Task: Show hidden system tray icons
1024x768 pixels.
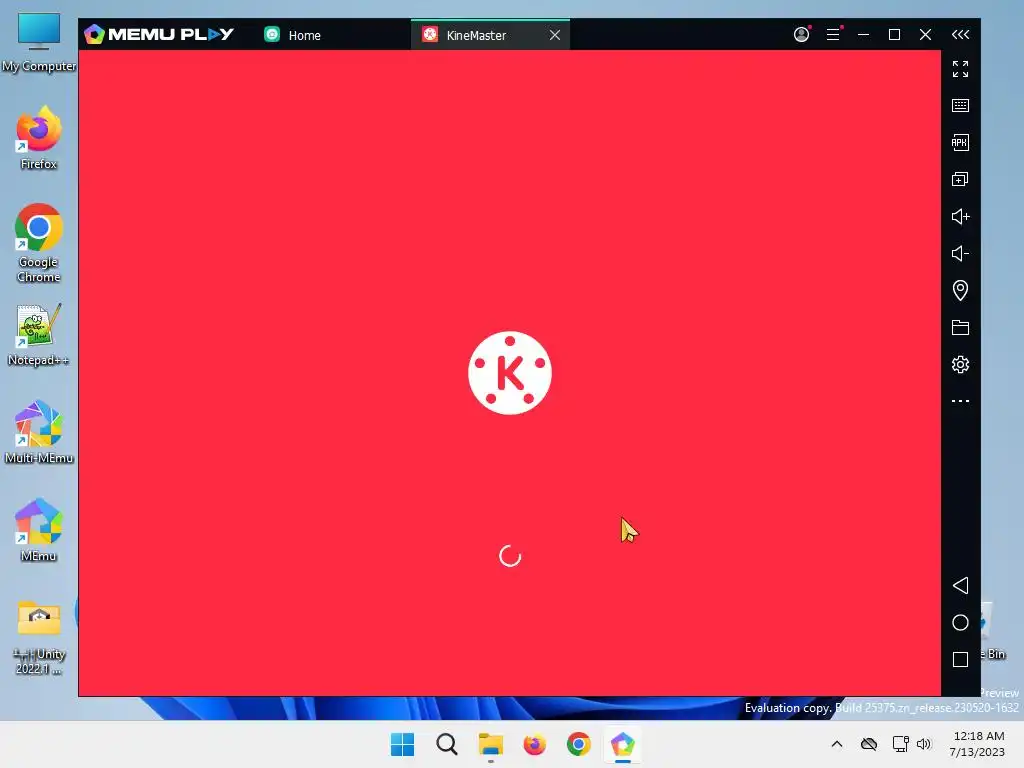Action: 837,744
